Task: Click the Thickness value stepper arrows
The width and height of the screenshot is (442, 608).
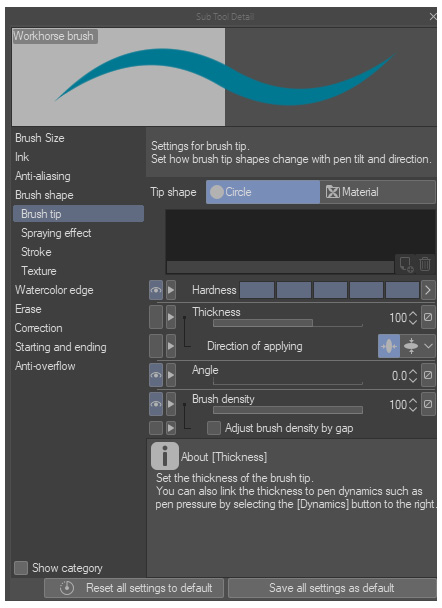Action: point(413,318)
